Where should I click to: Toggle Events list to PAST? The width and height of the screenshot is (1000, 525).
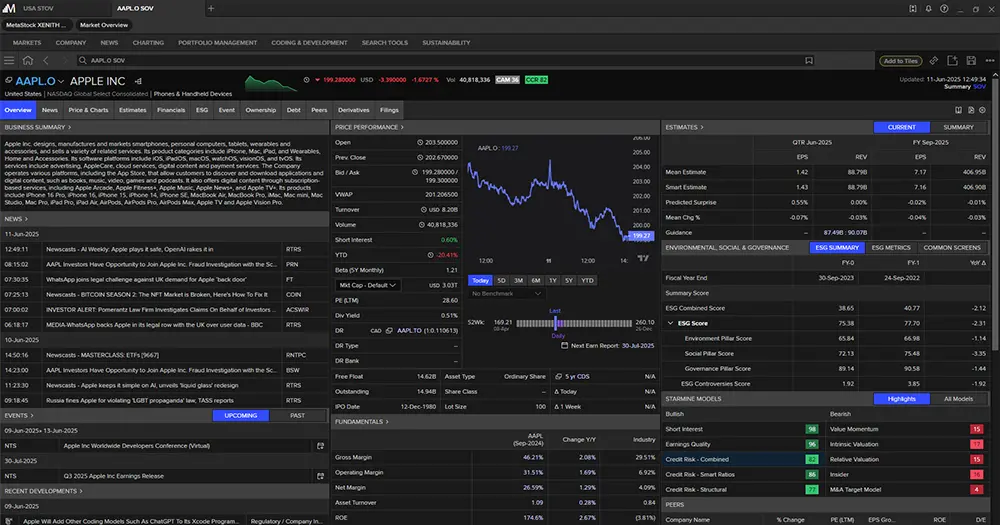[x=297, y=415]
